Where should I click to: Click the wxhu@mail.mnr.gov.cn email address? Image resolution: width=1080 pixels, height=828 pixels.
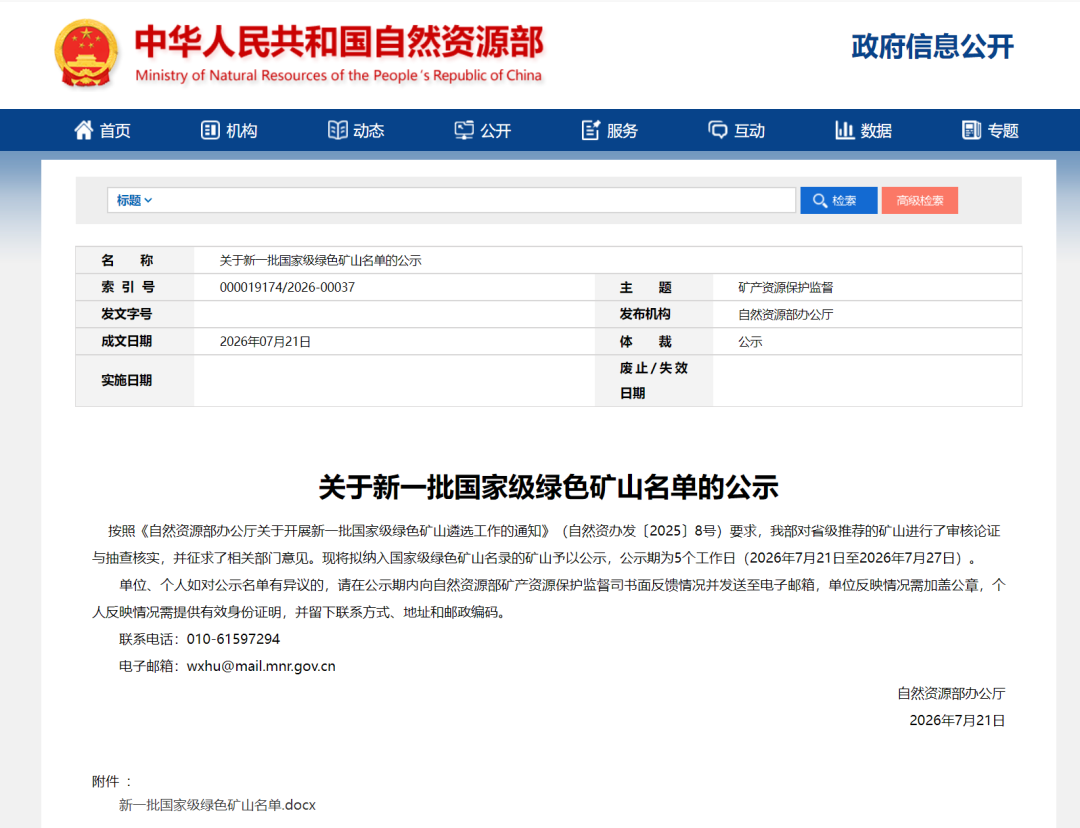click(x=261, y=666)
